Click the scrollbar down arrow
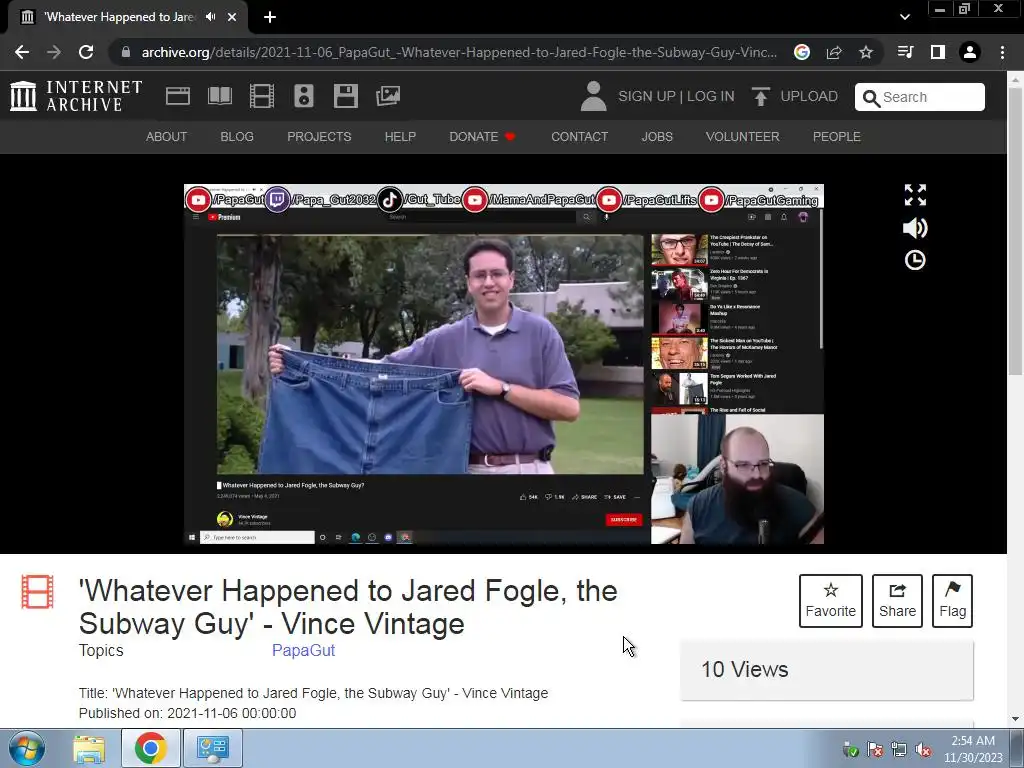The height and width of the screenshot is (768, 1024). click(x=1015, y=719)
